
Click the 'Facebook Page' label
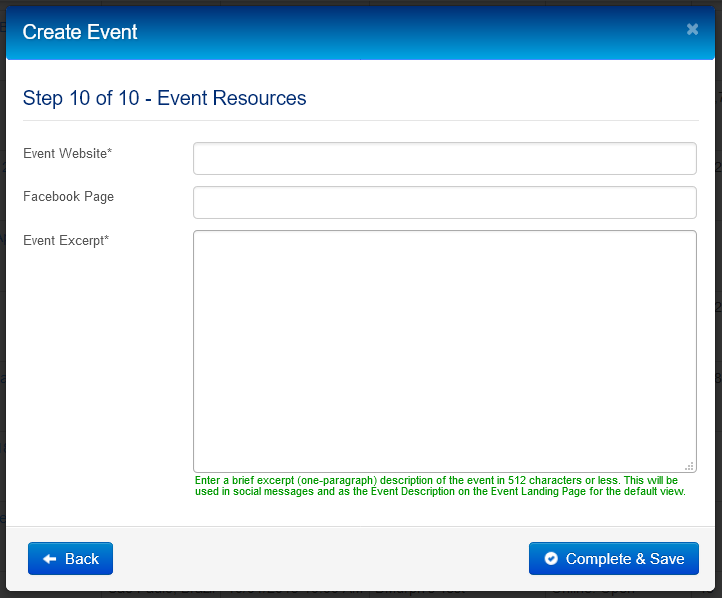pyautogui.click(x=69, y=197)
